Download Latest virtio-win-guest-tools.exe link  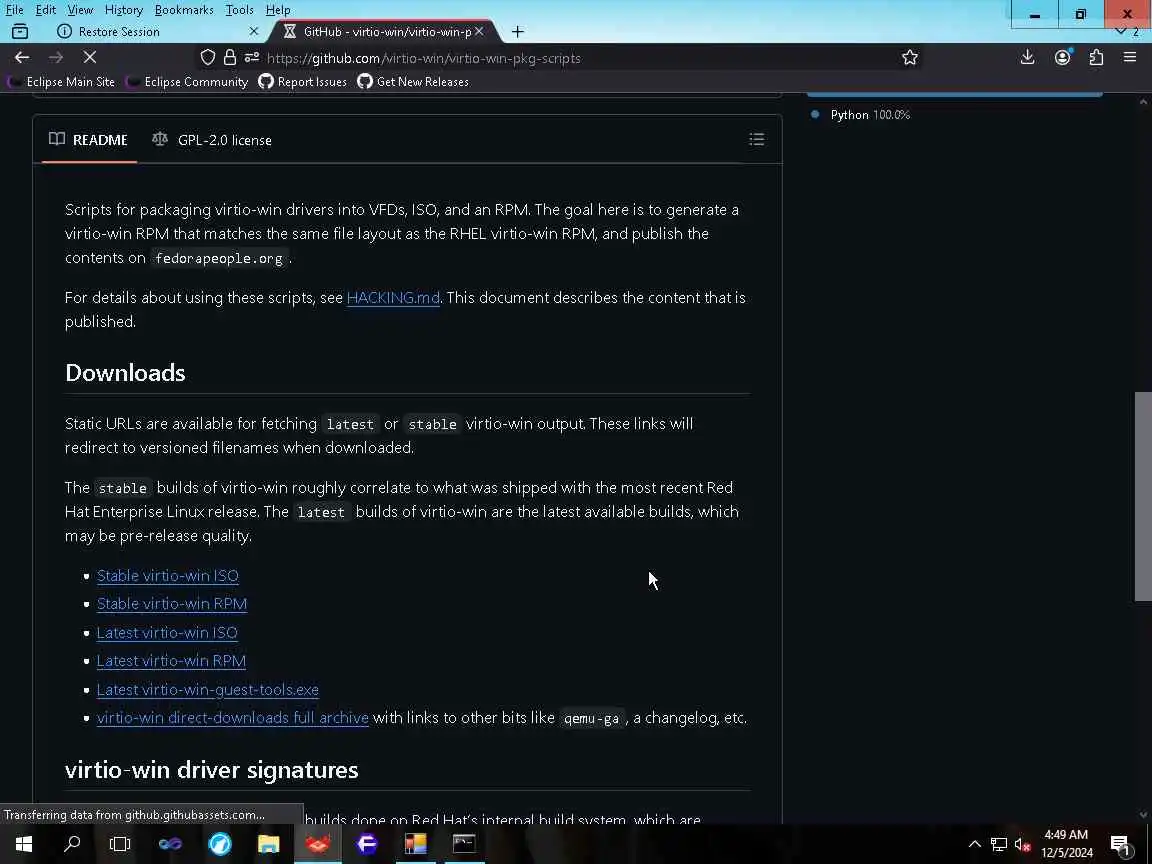[x=208, y=689]
